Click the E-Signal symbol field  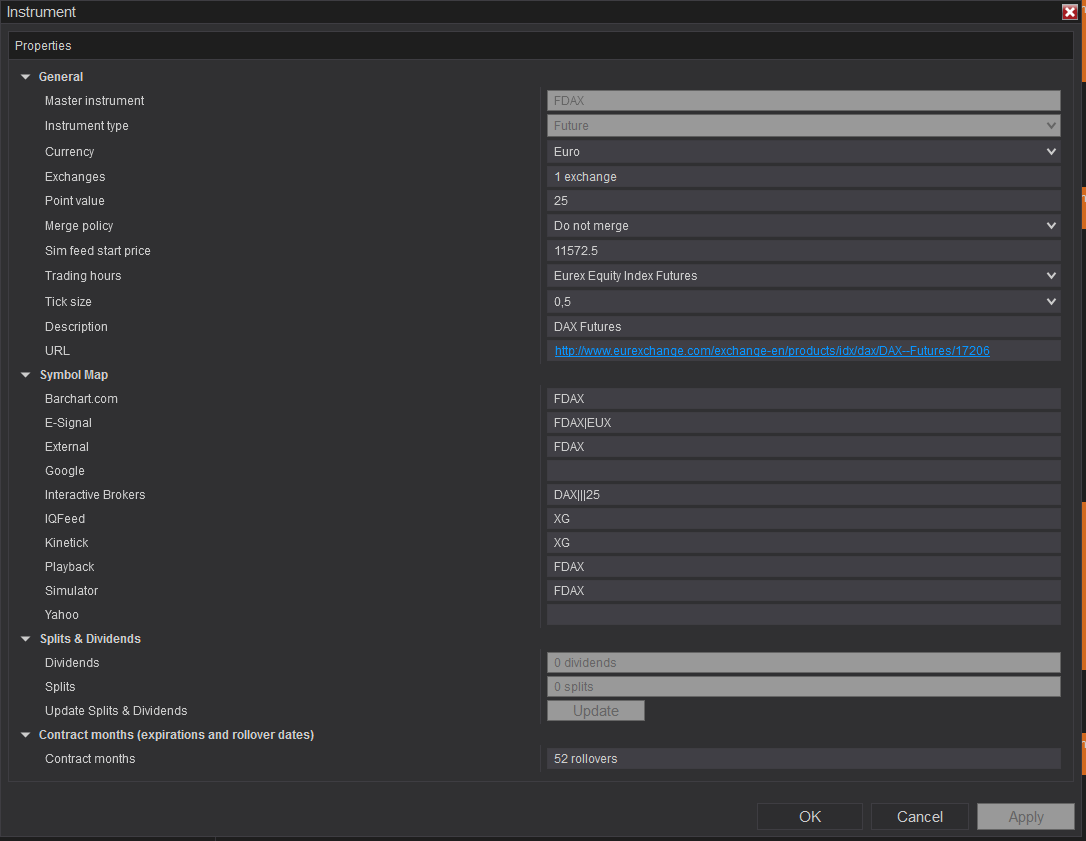803,423
